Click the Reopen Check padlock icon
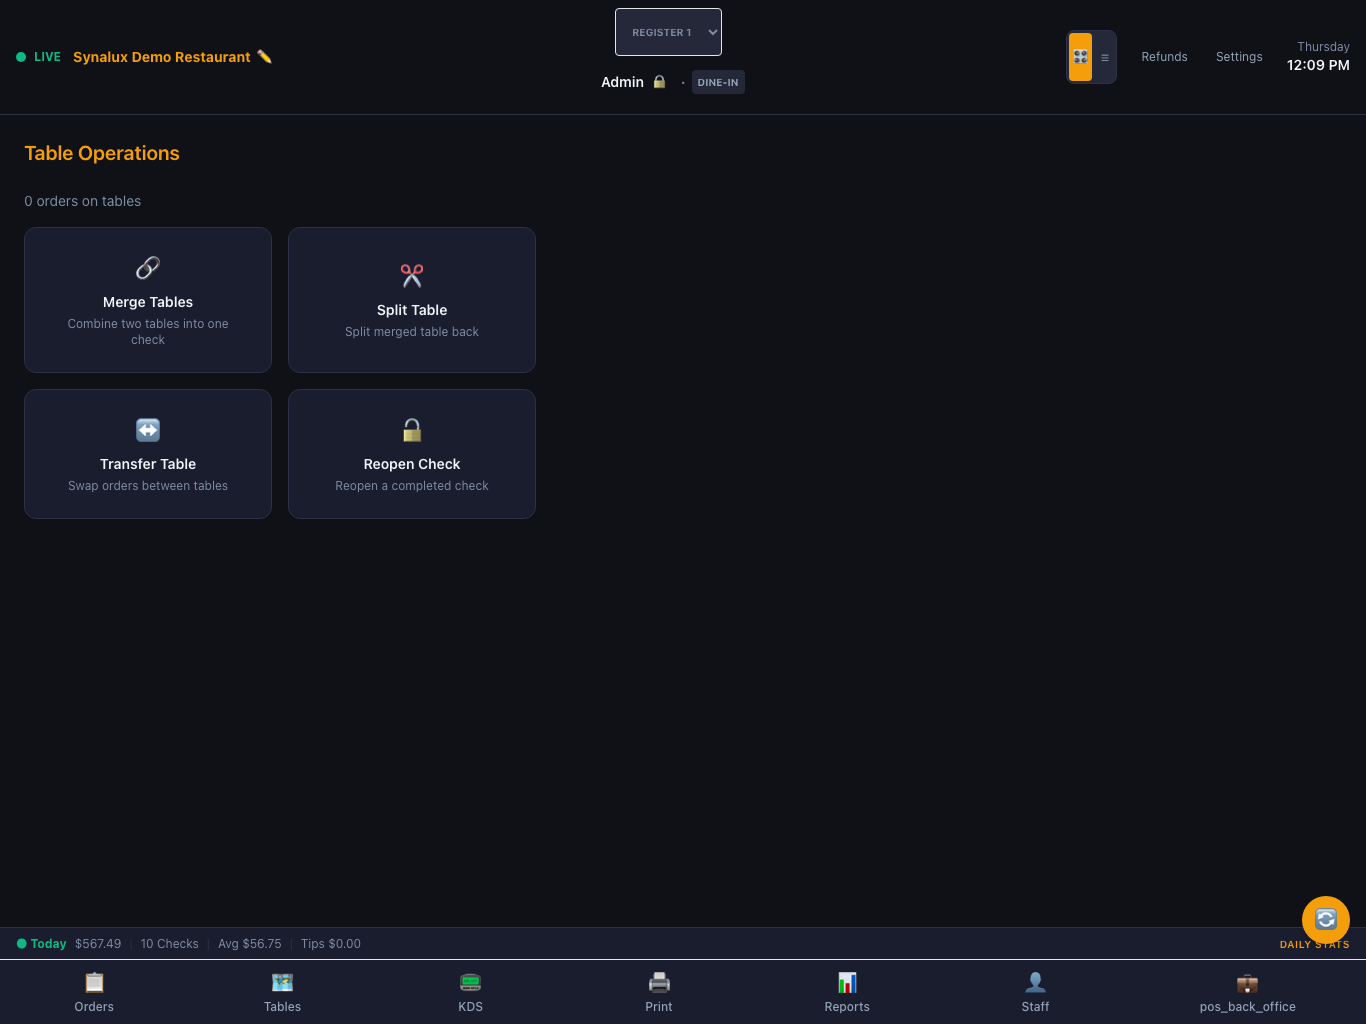The width and height of the screenshot is (1366, 1024). coord(412,430)
